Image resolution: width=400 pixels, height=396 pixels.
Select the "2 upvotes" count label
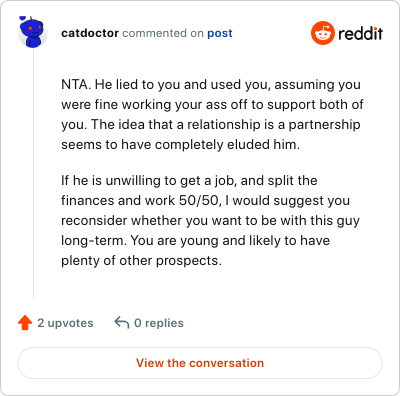tap(65, 323)
